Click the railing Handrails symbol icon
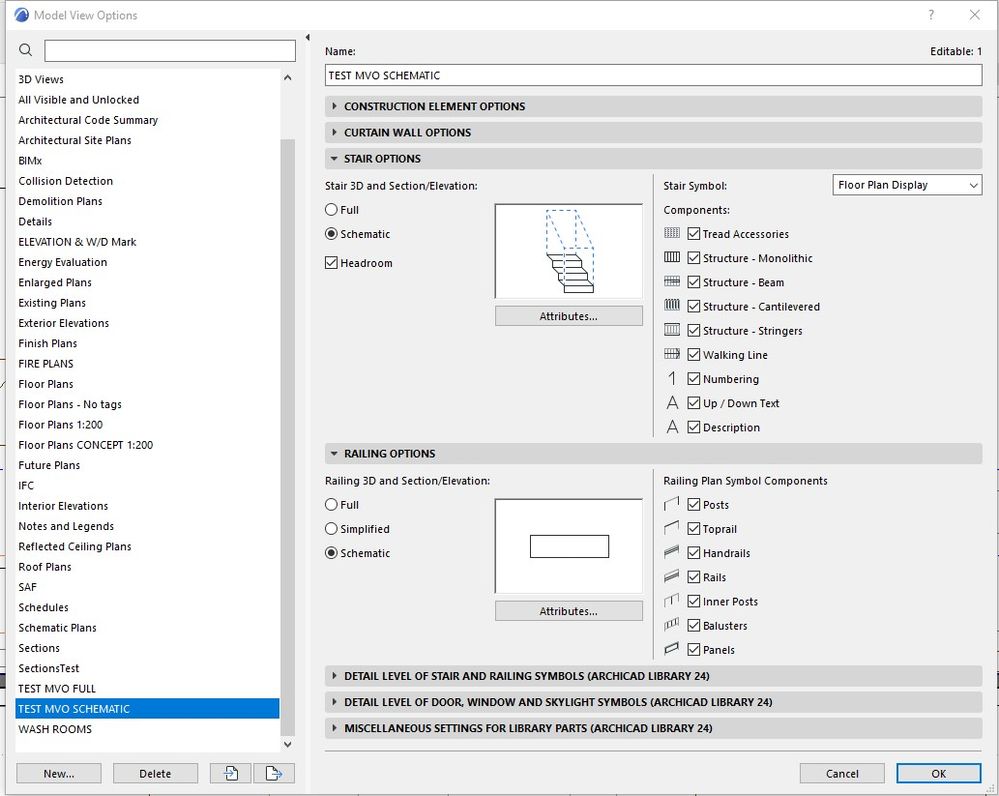The height and width of the screenshot is (796, 999). click(672, 553)
